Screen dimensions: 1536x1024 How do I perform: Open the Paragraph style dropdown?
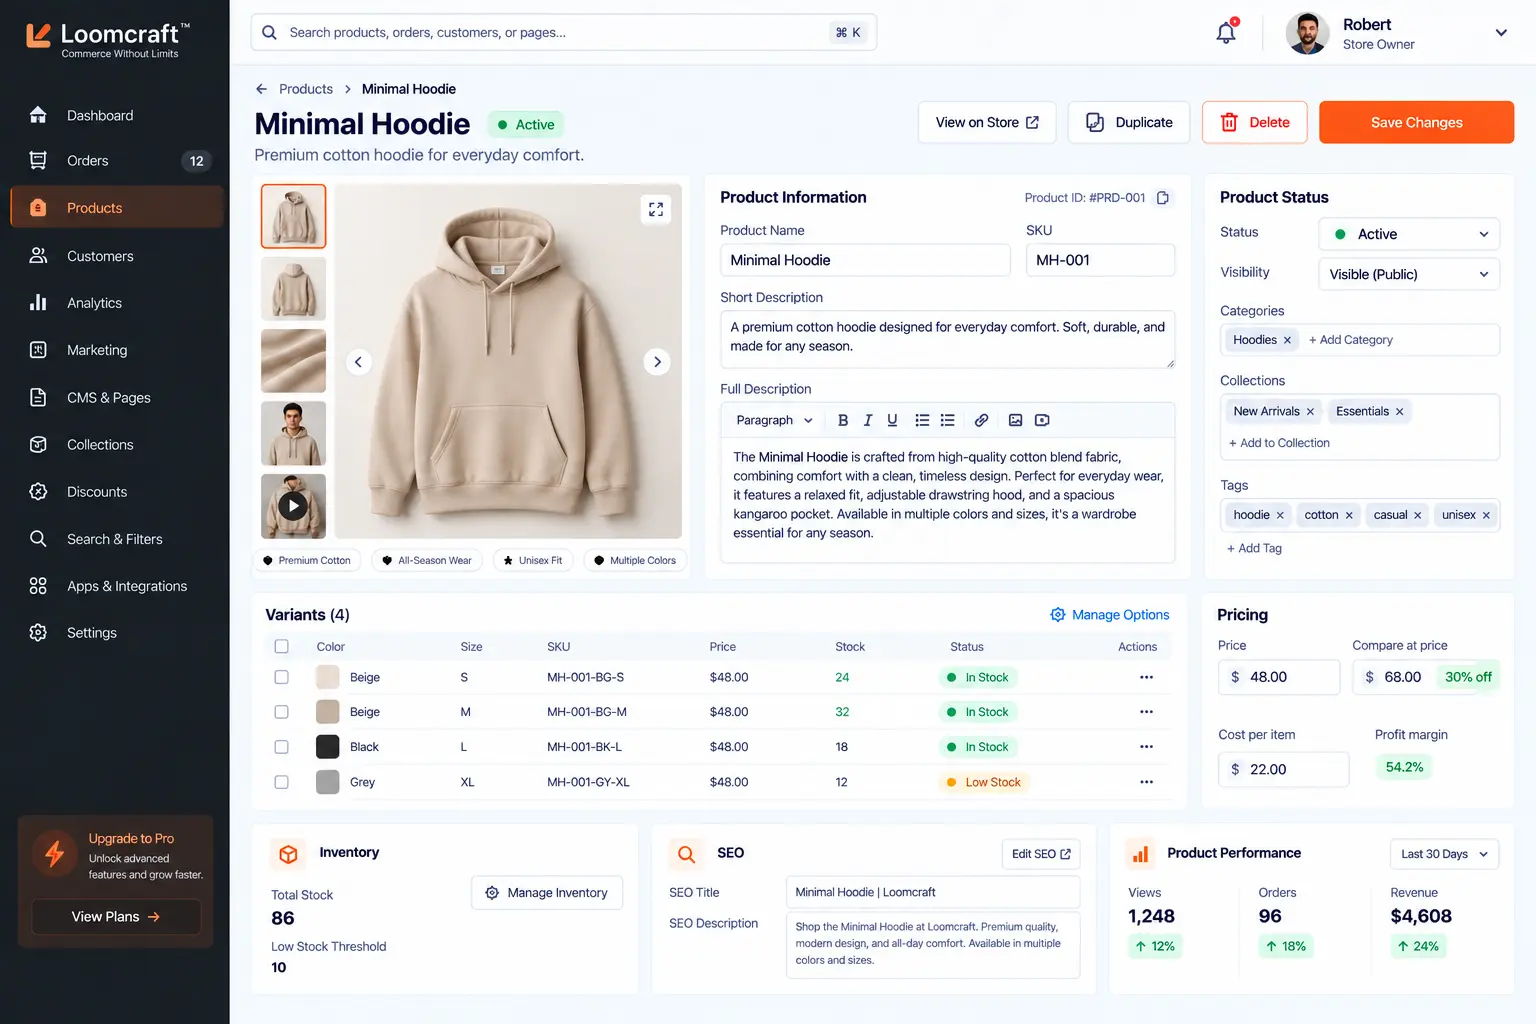point(774,420)
